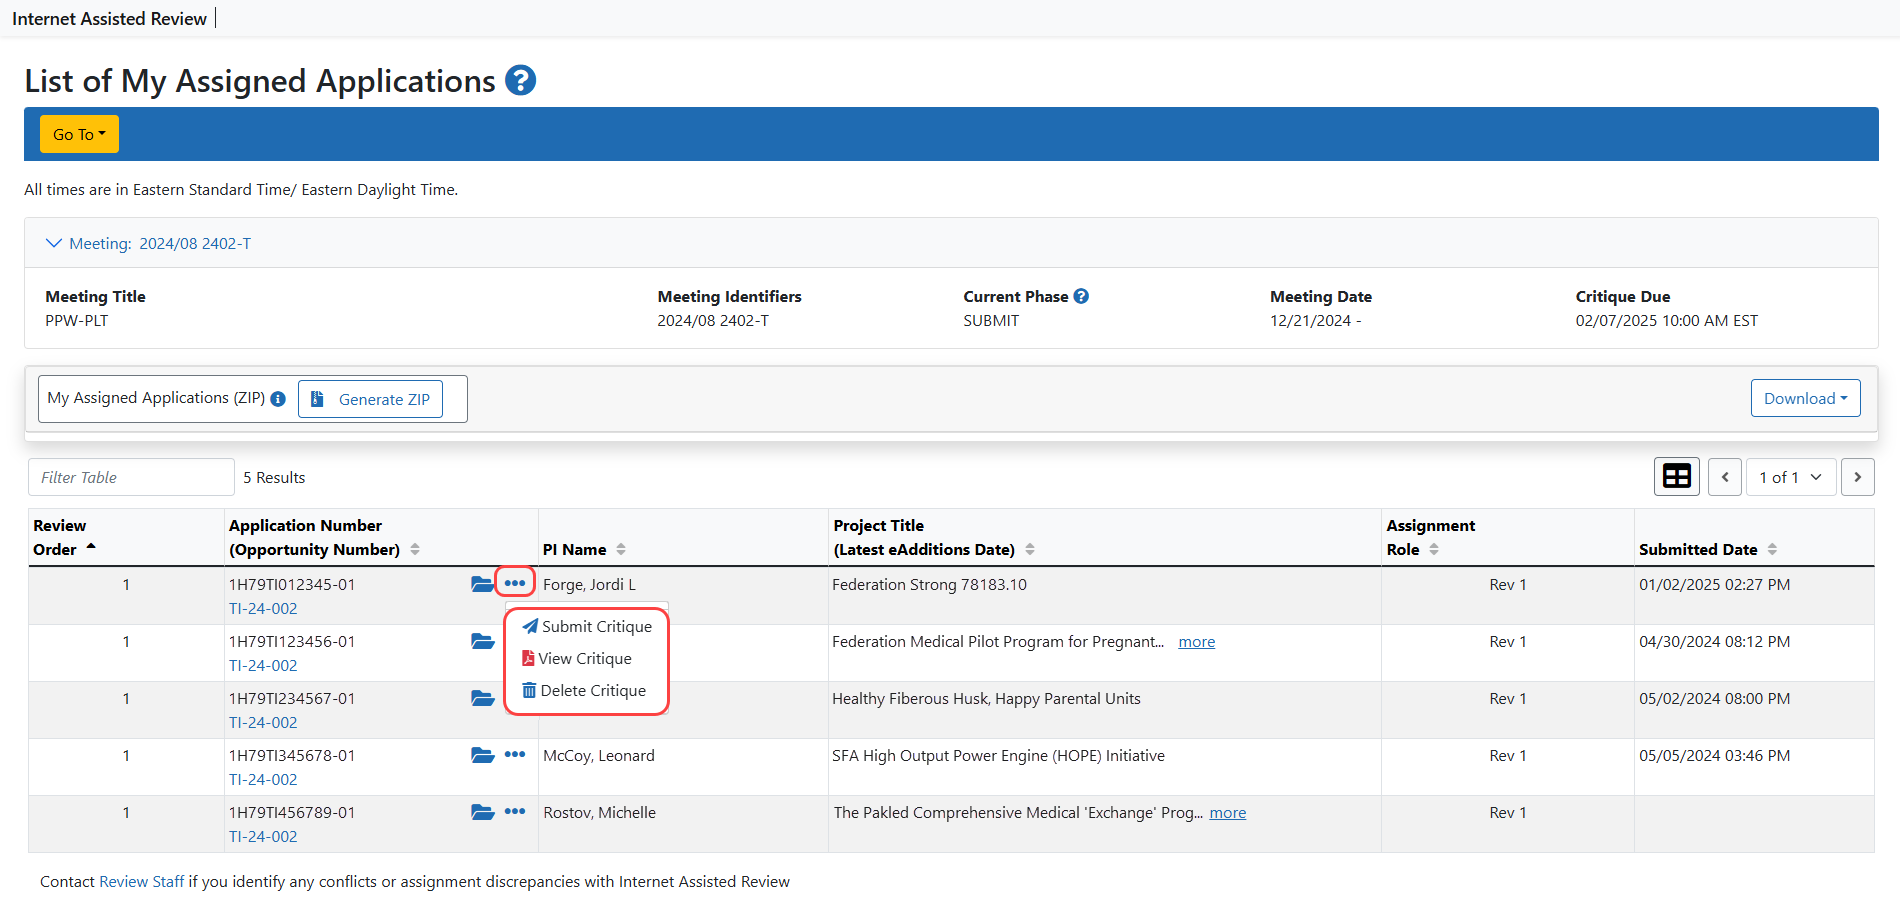Viewport: 1900px width, 918px height.
Task: Open folder icon for 1H79TI123456-01
Action: tap(483, 641)
